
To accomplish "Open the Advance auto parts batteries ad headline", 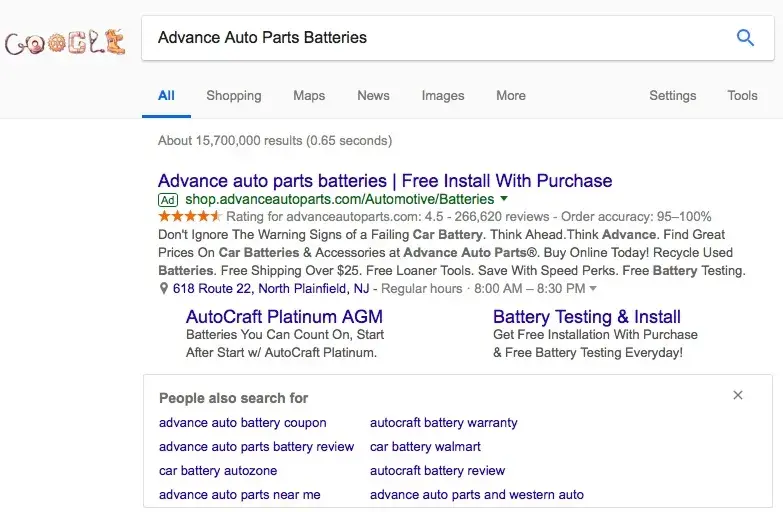I will pos(385,181).
